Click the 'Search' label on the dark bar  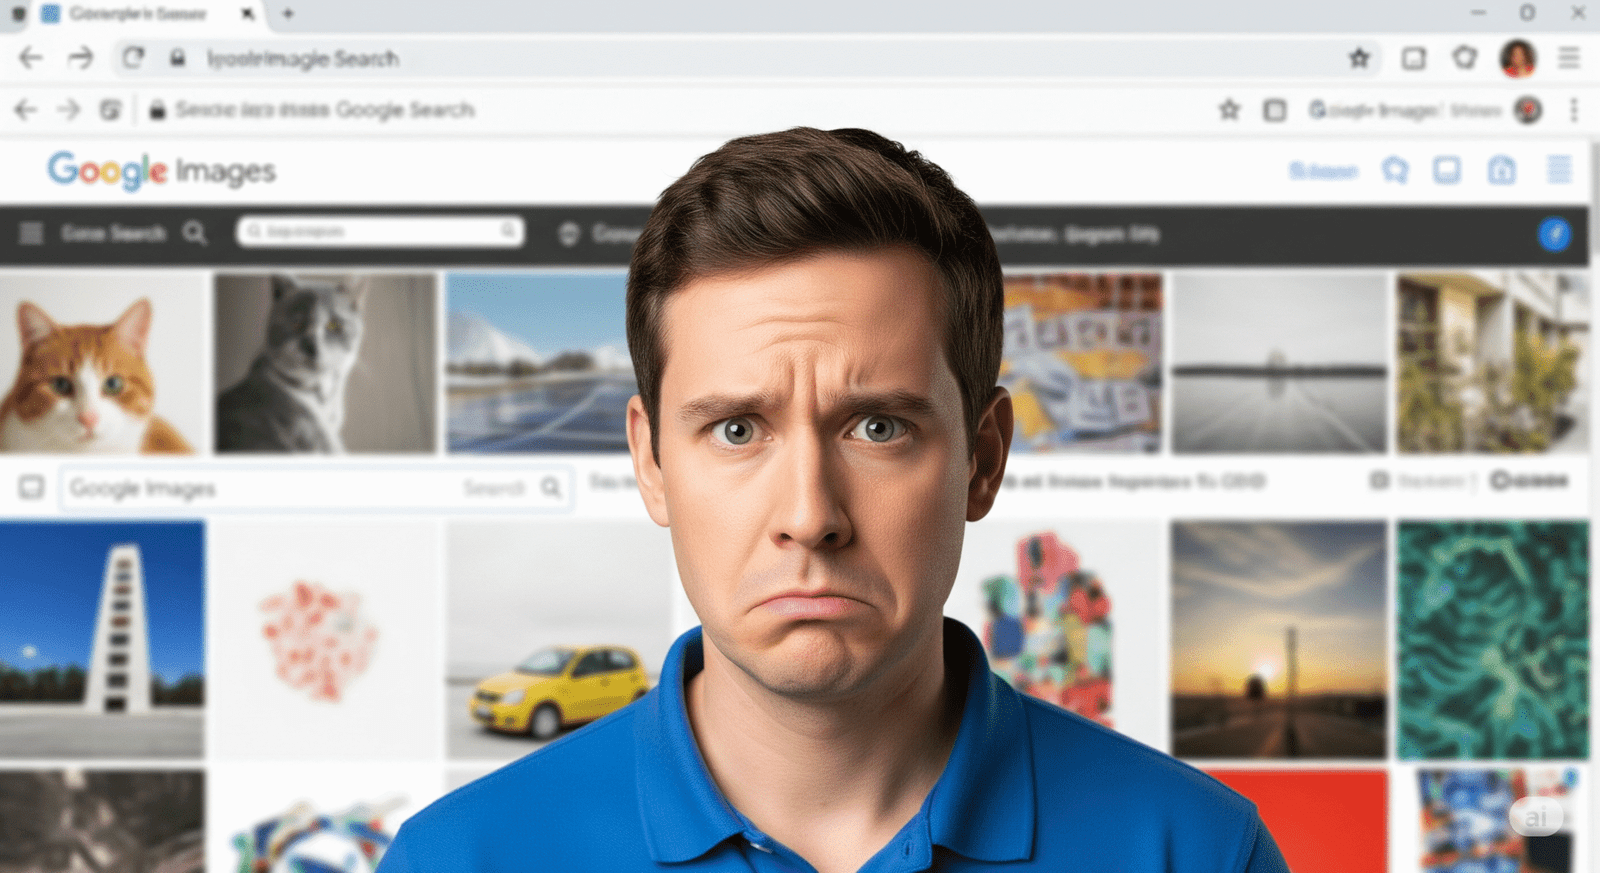click(114, 233)
